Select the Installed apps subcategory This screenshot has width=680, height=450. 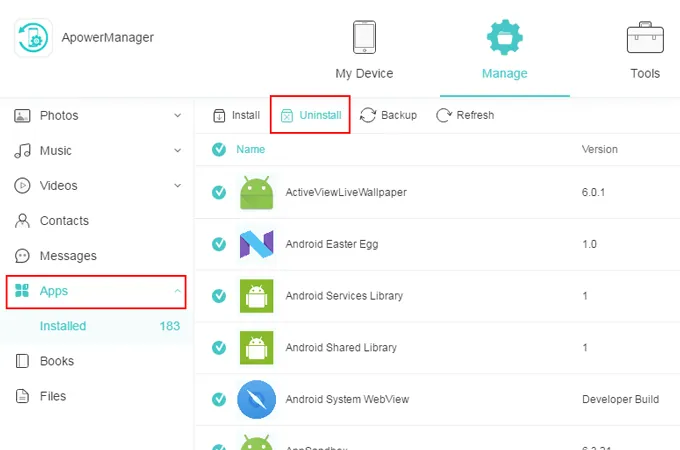tap(63, 326)
